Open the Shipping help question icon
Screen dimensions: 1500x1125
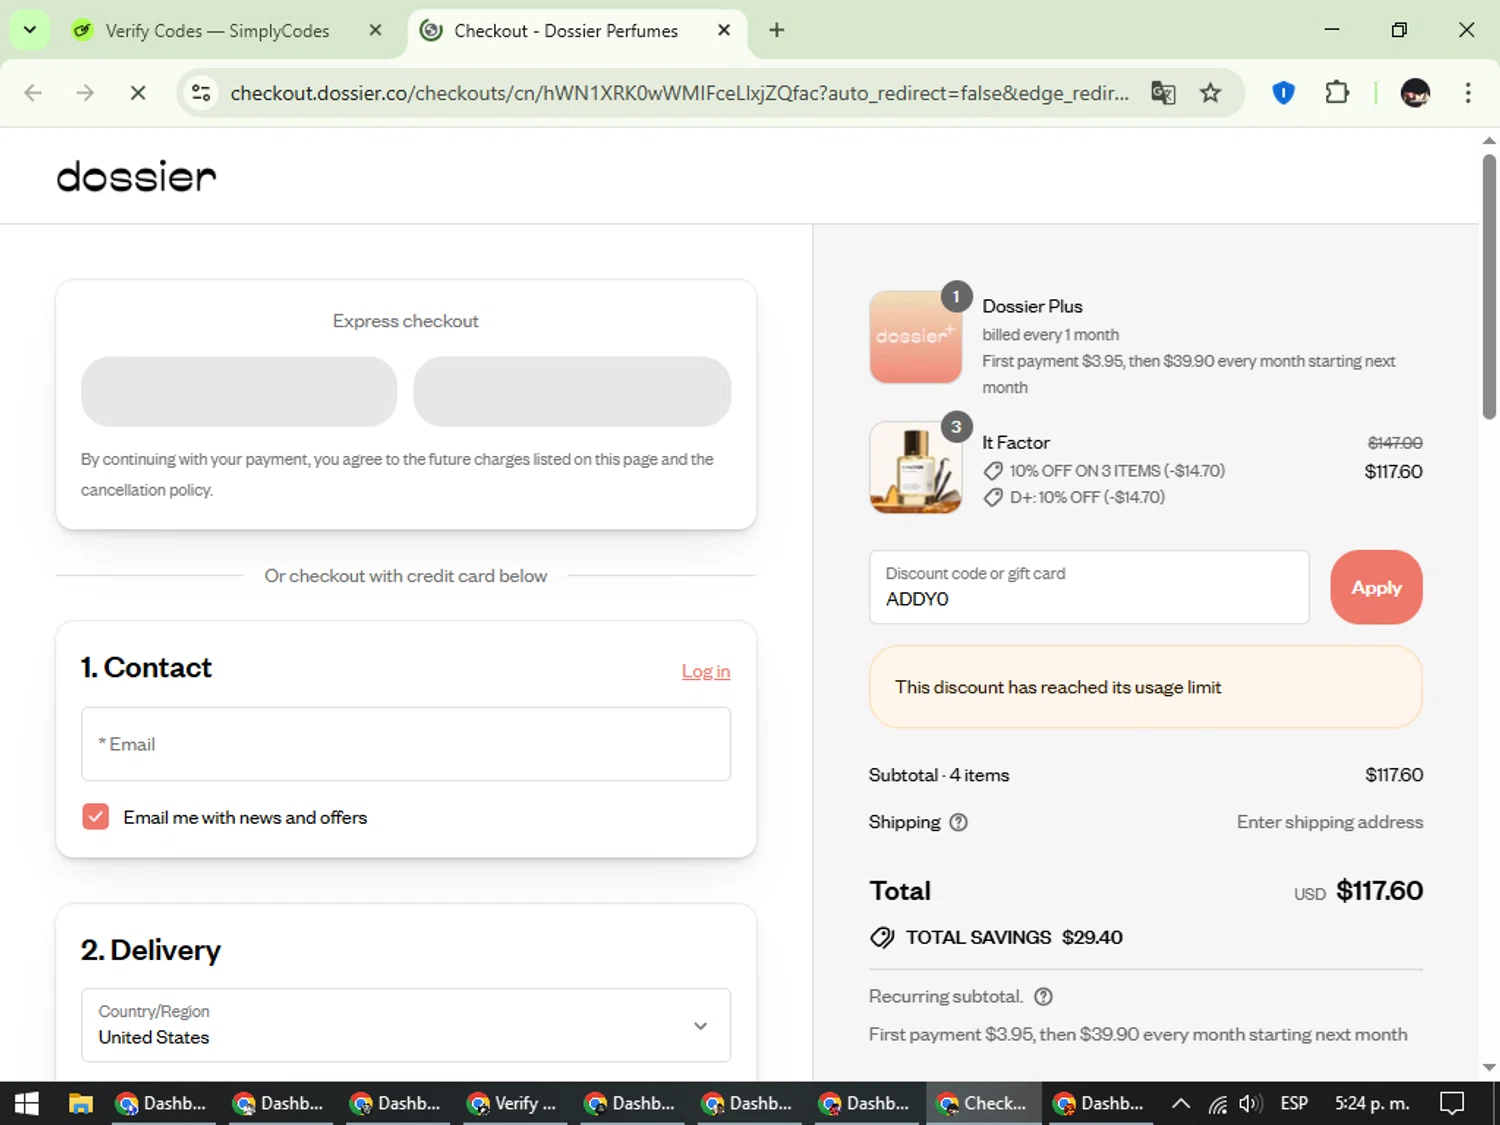(x=958, y=822)
